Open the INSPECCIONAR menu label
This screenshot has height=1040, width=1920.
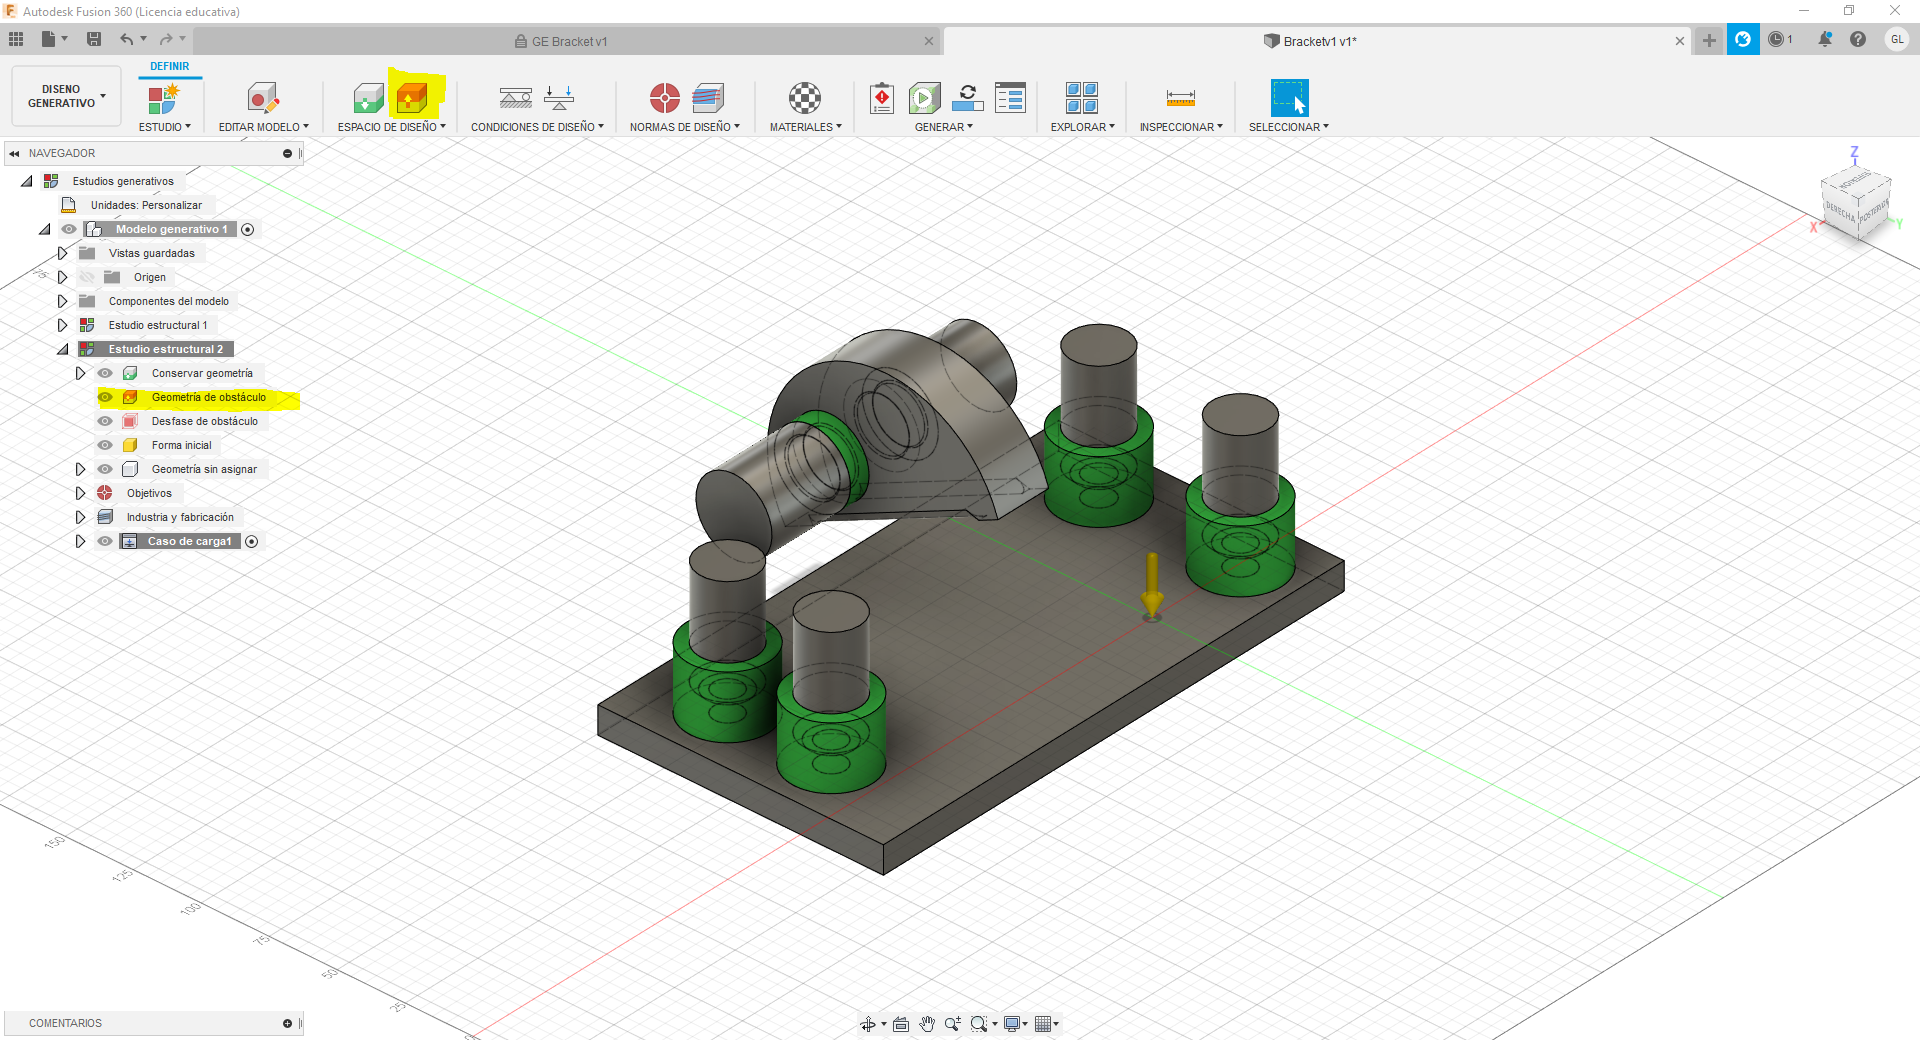[1181, 127]
